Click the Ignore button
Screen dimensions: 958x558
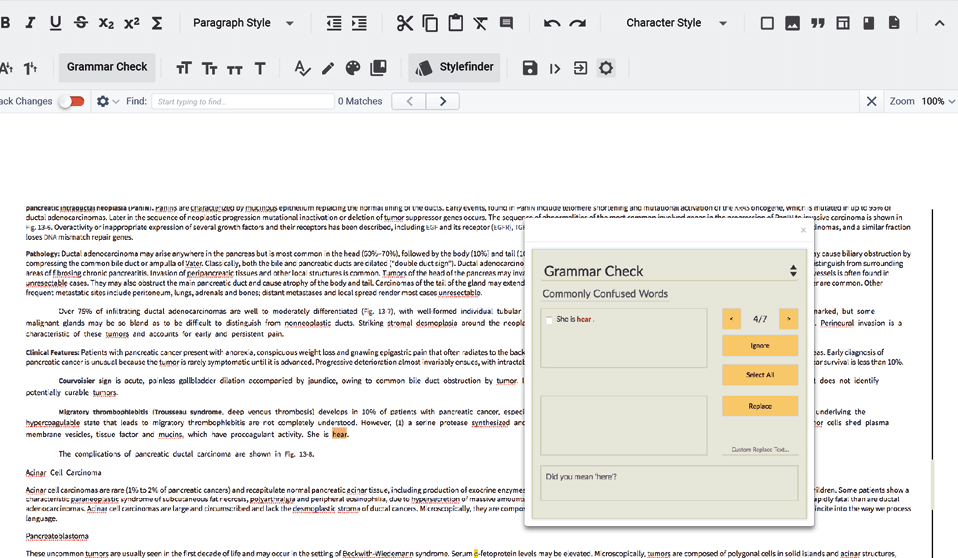(x=760, y=346)
